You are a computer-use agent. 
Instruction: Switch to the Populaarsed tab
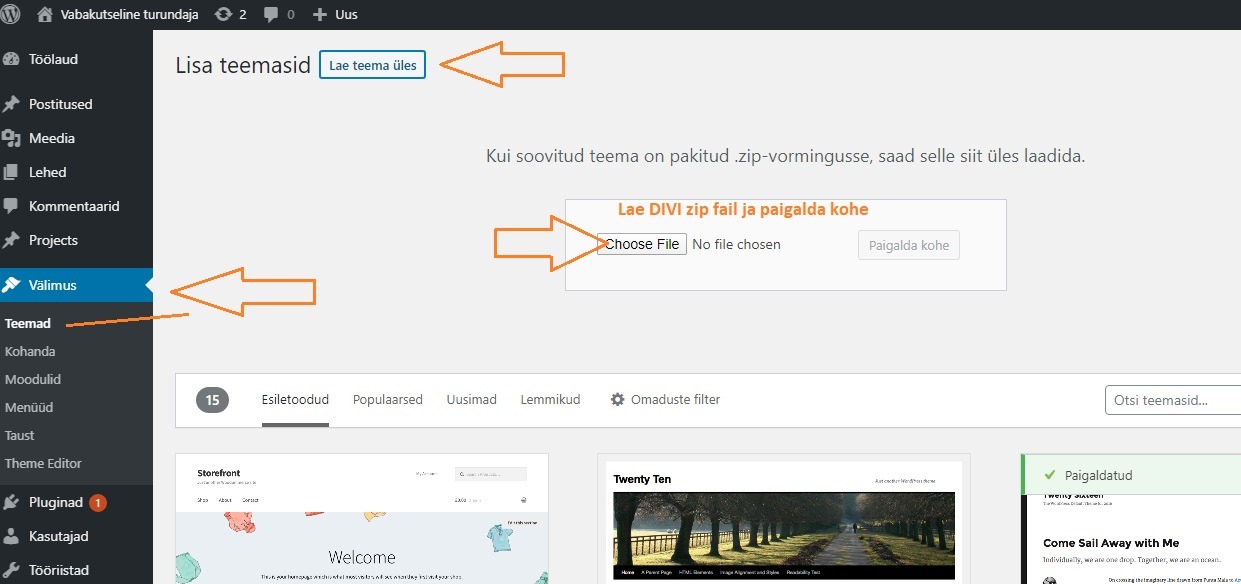click(x=388, y=399)
